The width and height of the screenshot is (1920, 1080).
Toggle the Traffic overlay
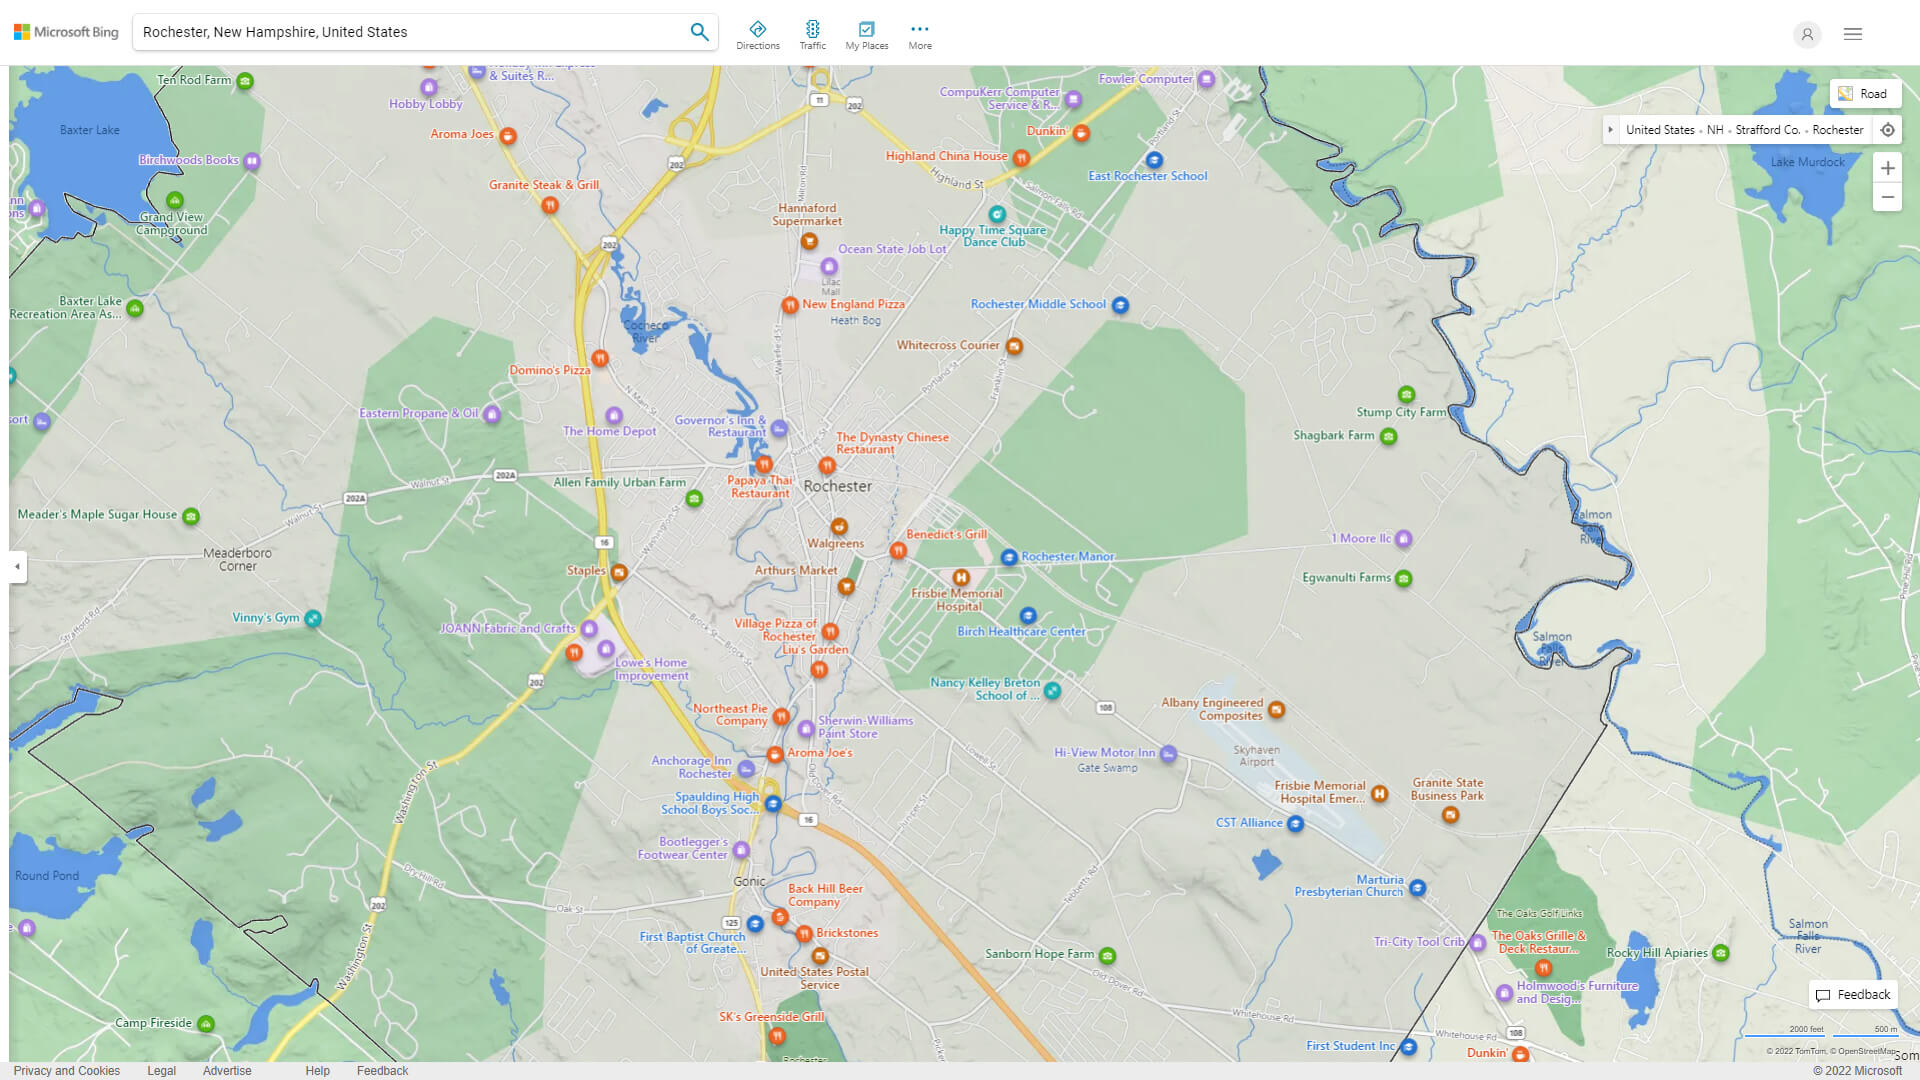812,33
